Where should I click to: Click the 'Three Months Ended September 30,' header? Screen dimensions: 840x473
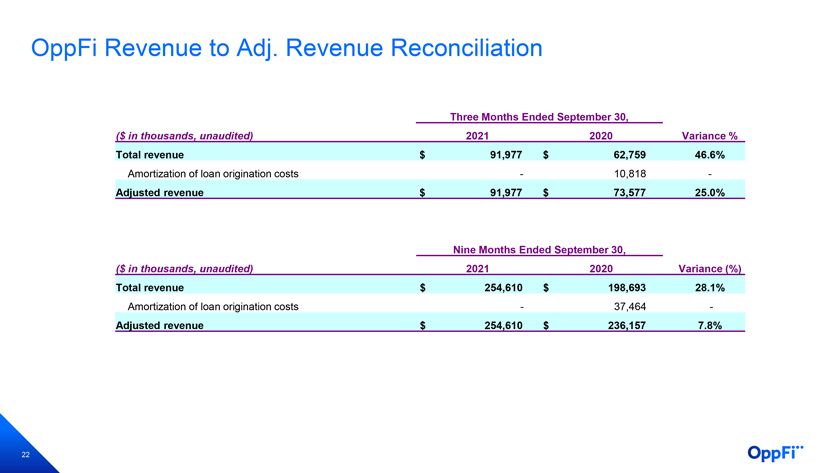pyautogui.click(x=539, y=117)
